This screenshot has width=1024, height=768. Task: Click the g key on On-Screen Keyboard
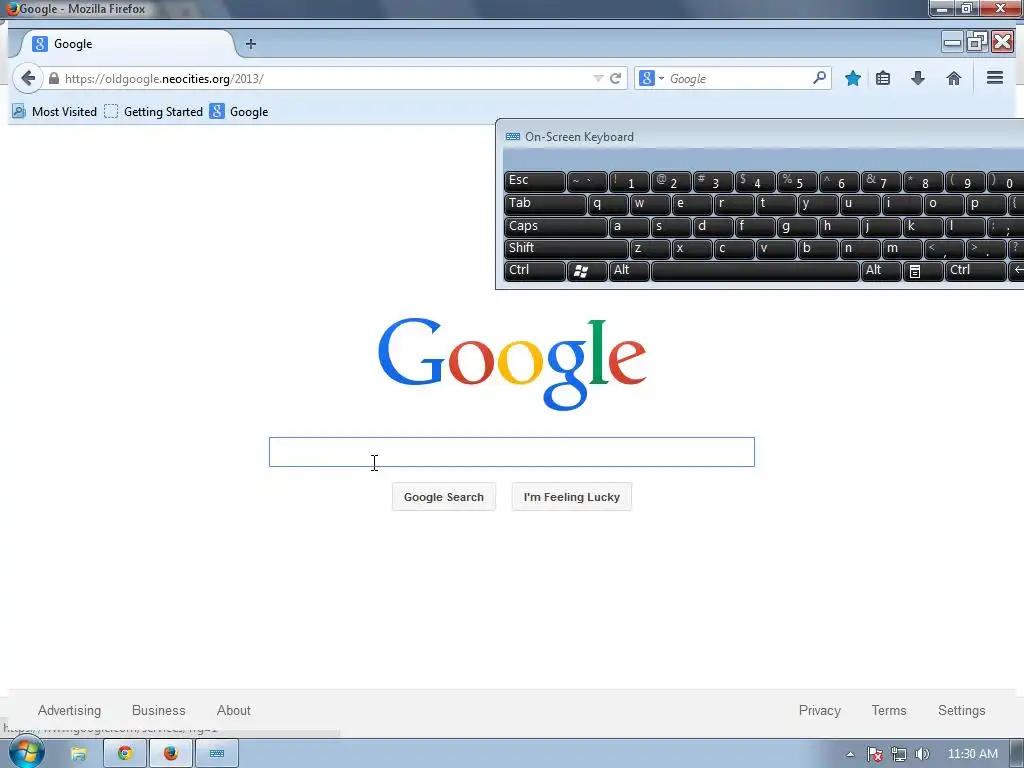click(797, 226)
